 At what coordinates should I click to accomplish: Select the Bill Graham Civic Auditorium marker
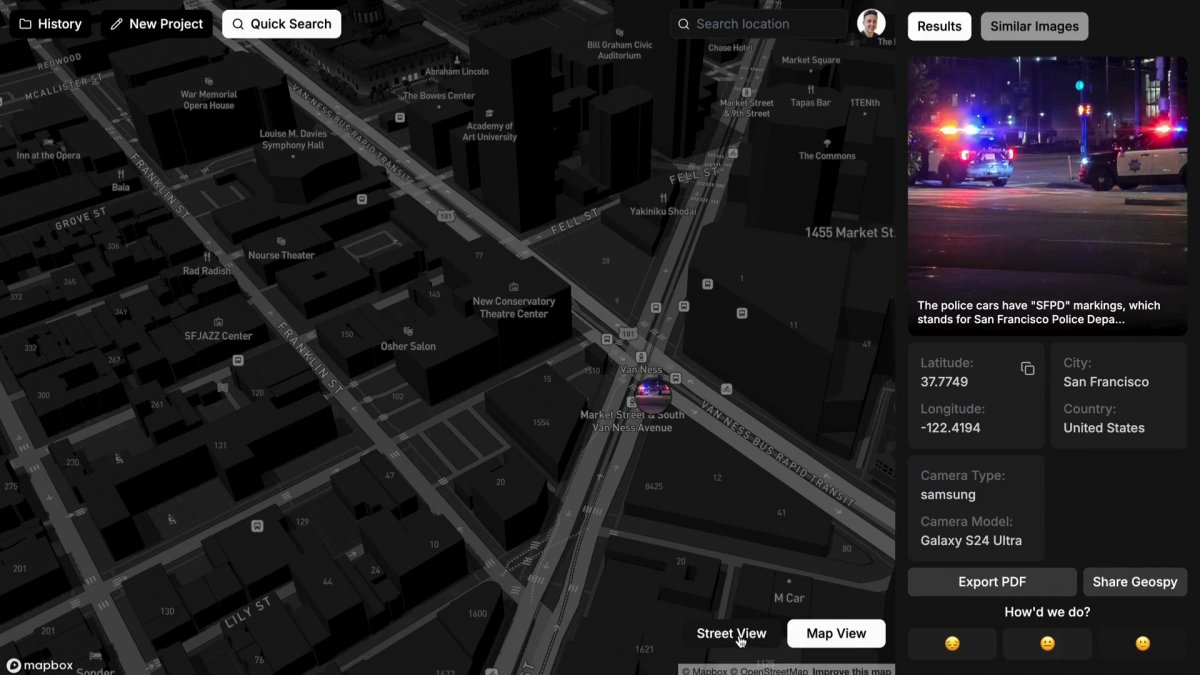[x=620, y=44]
